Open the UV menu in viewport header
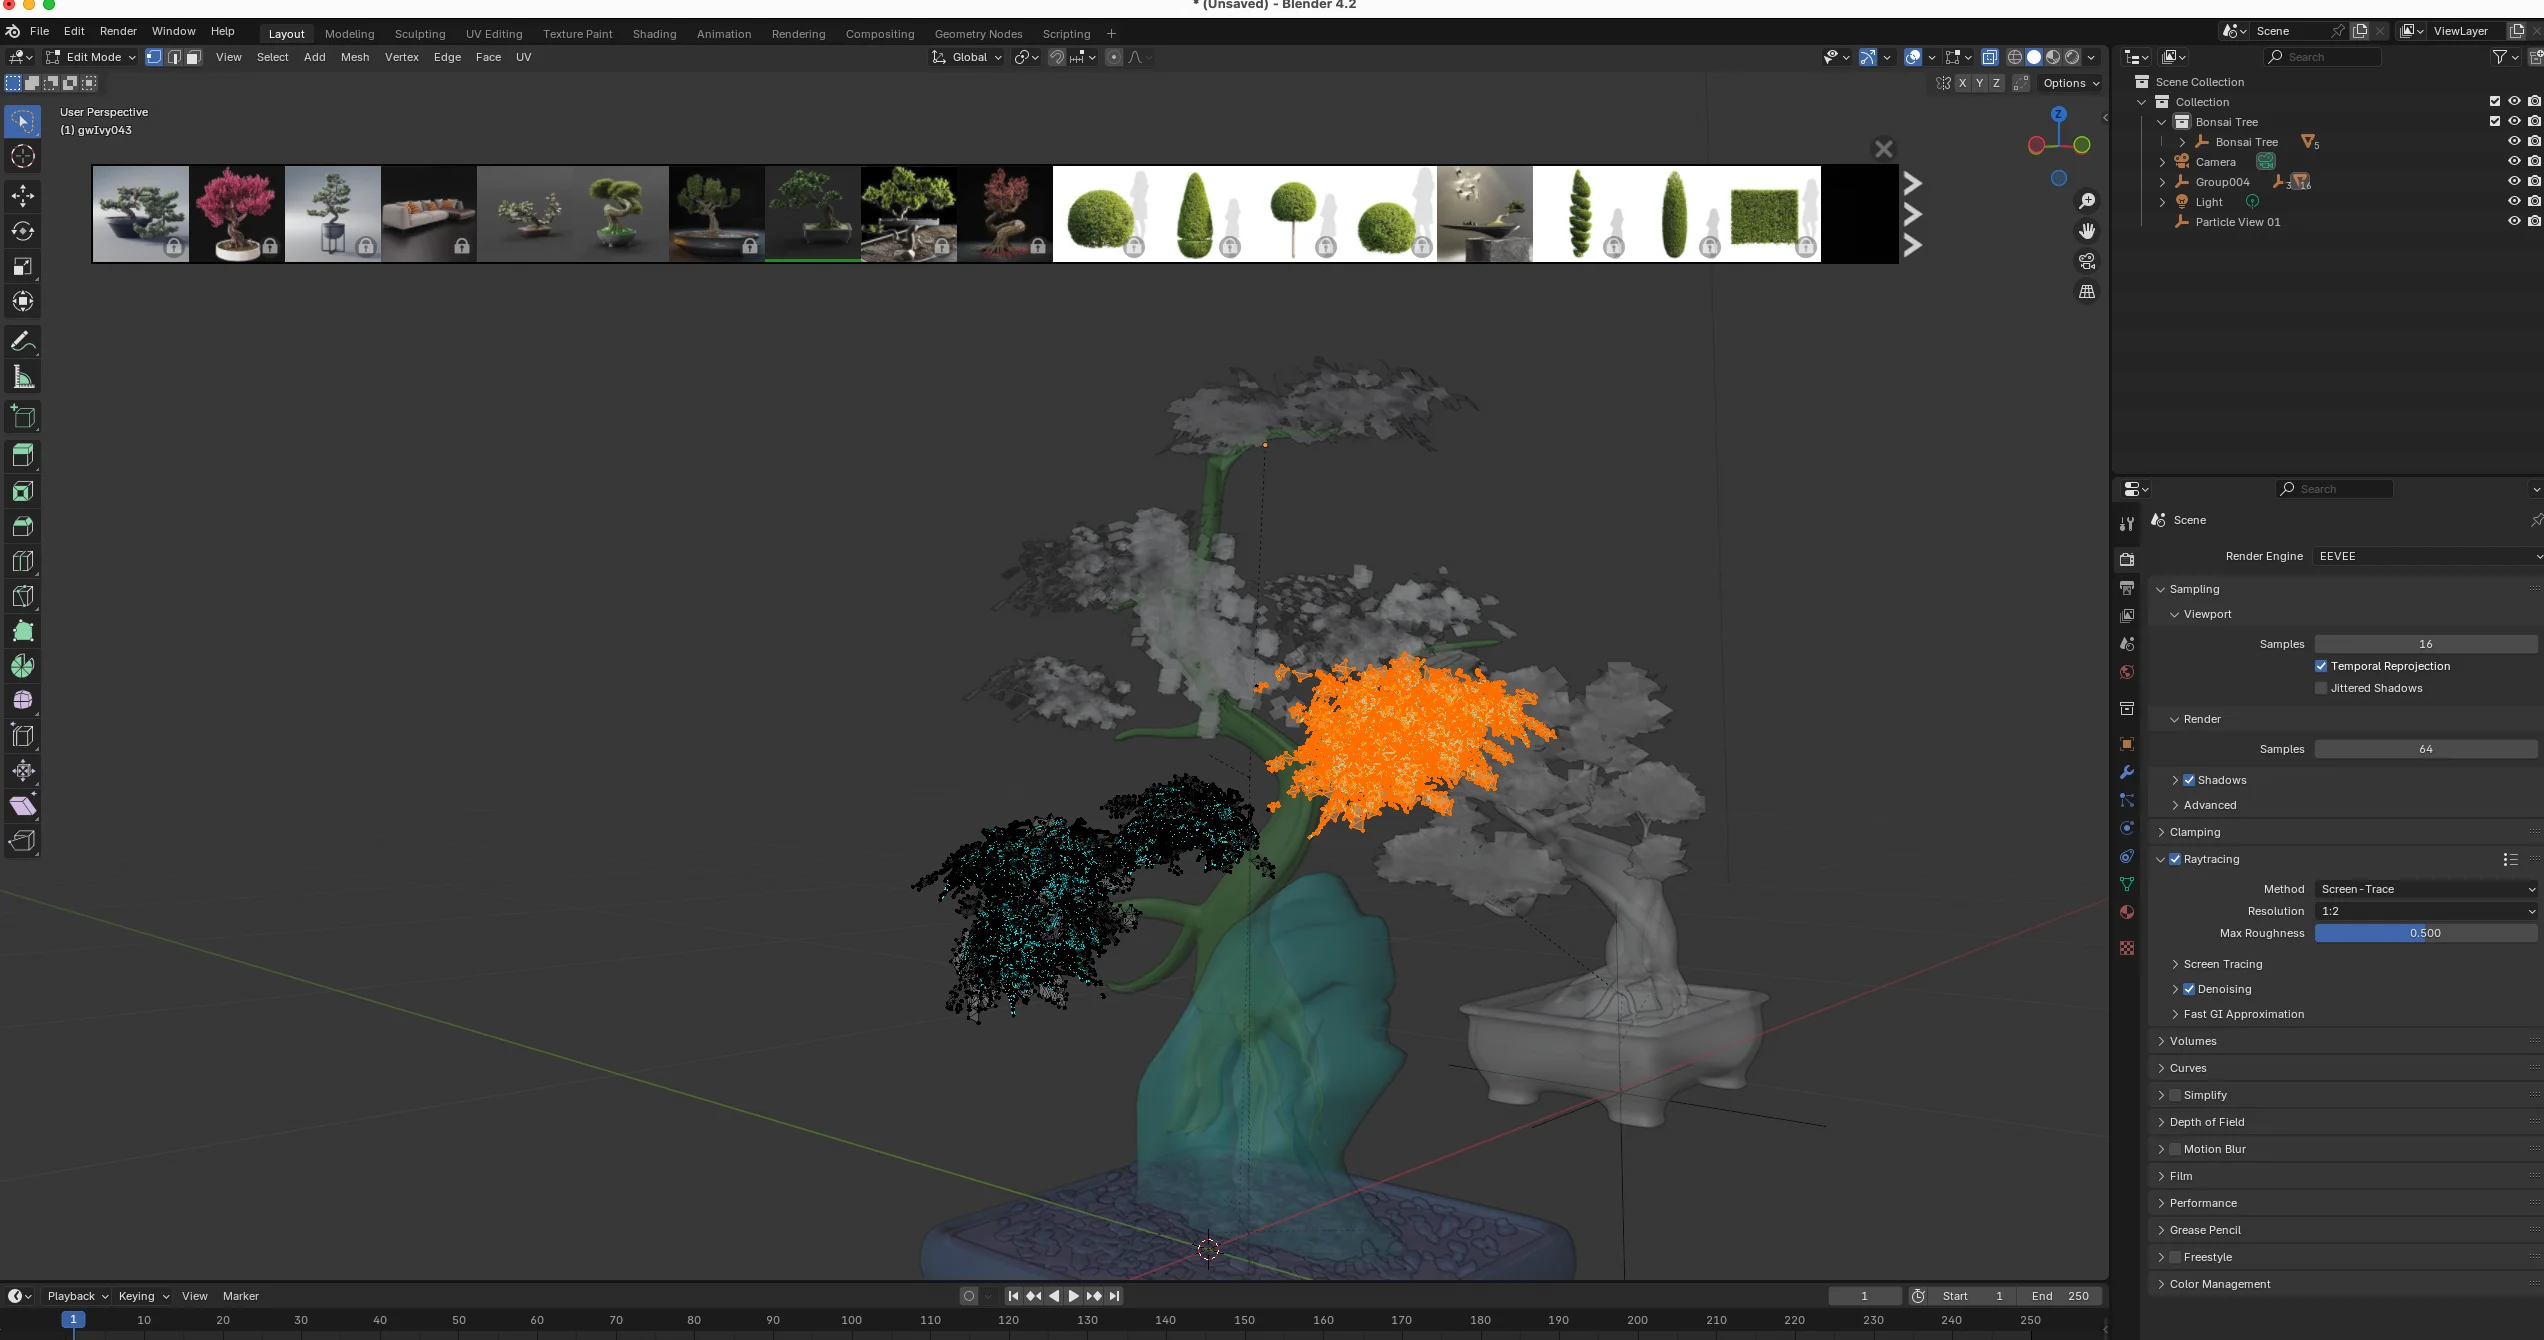 point(523,57)
